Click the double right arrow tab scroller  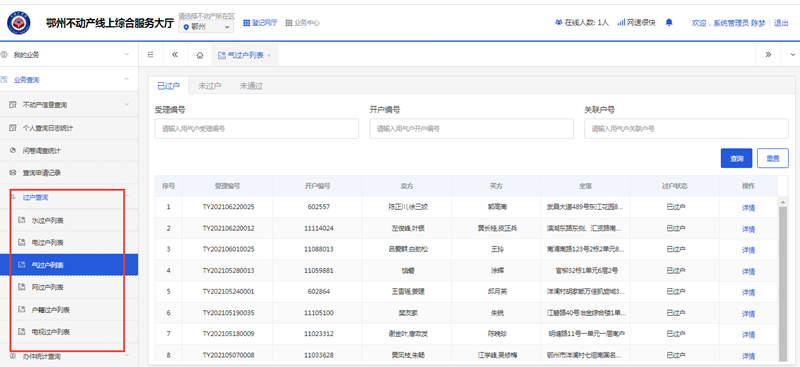coord(768,55)
